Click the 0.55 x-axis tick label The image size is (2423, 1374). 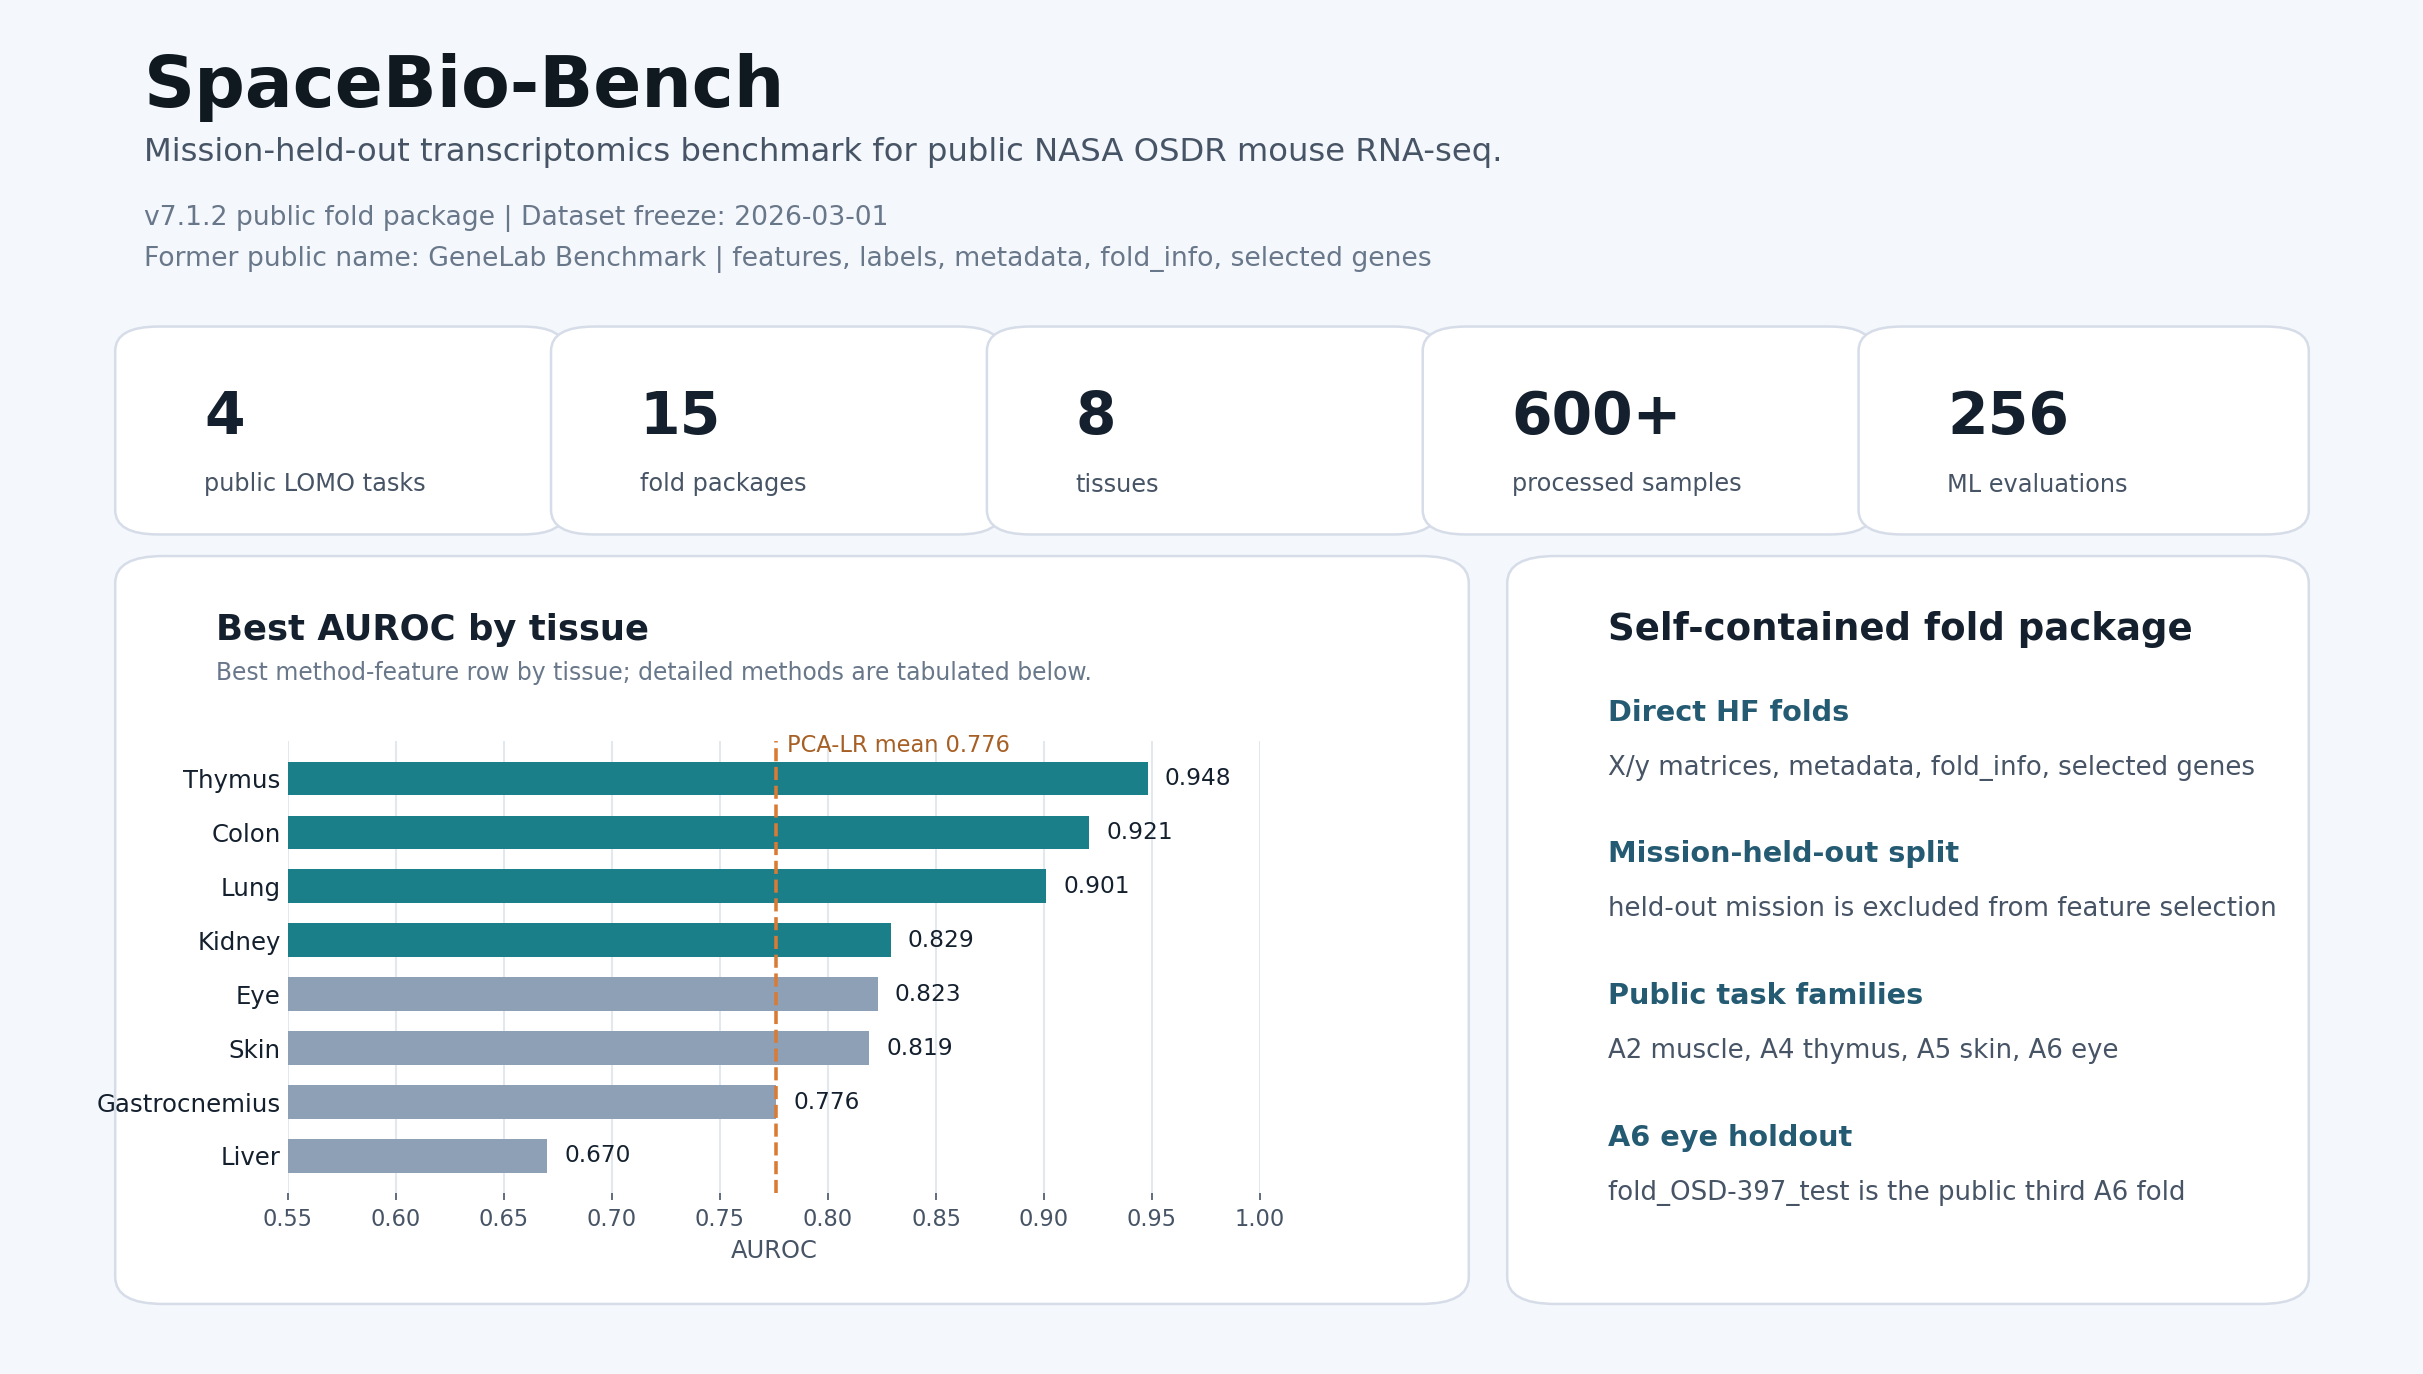[x=288, y=1218]
